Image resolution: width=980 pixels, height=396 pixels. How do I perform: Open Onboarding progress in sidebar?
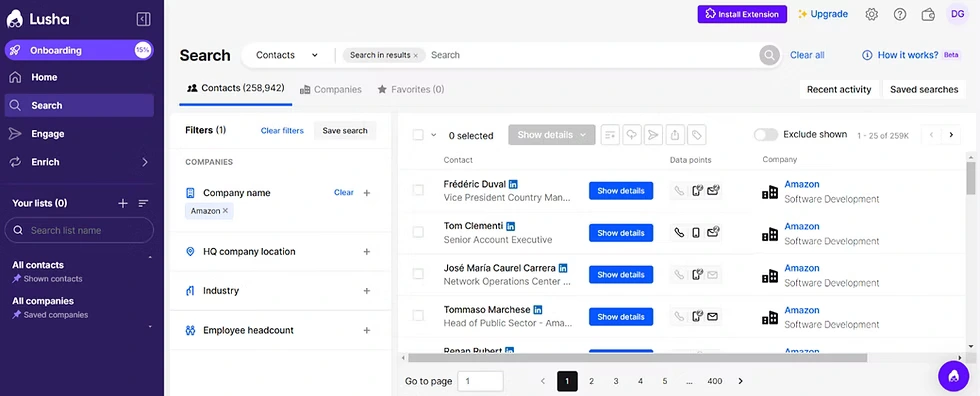coord(79,50)
